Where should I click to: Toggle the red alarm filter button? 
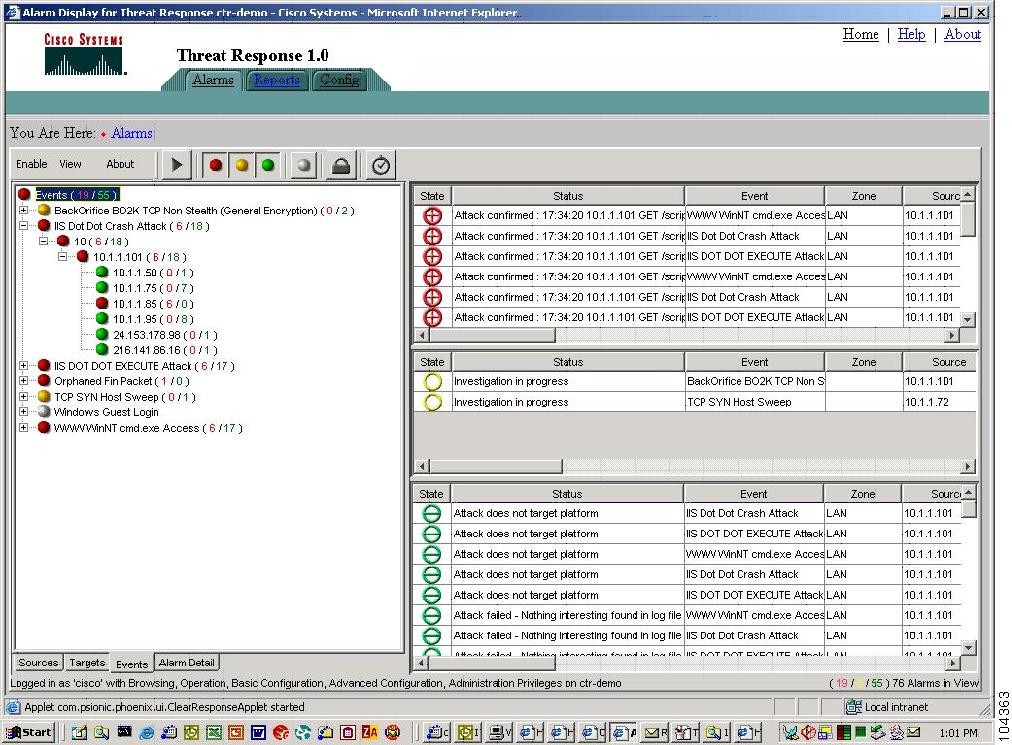216,165
